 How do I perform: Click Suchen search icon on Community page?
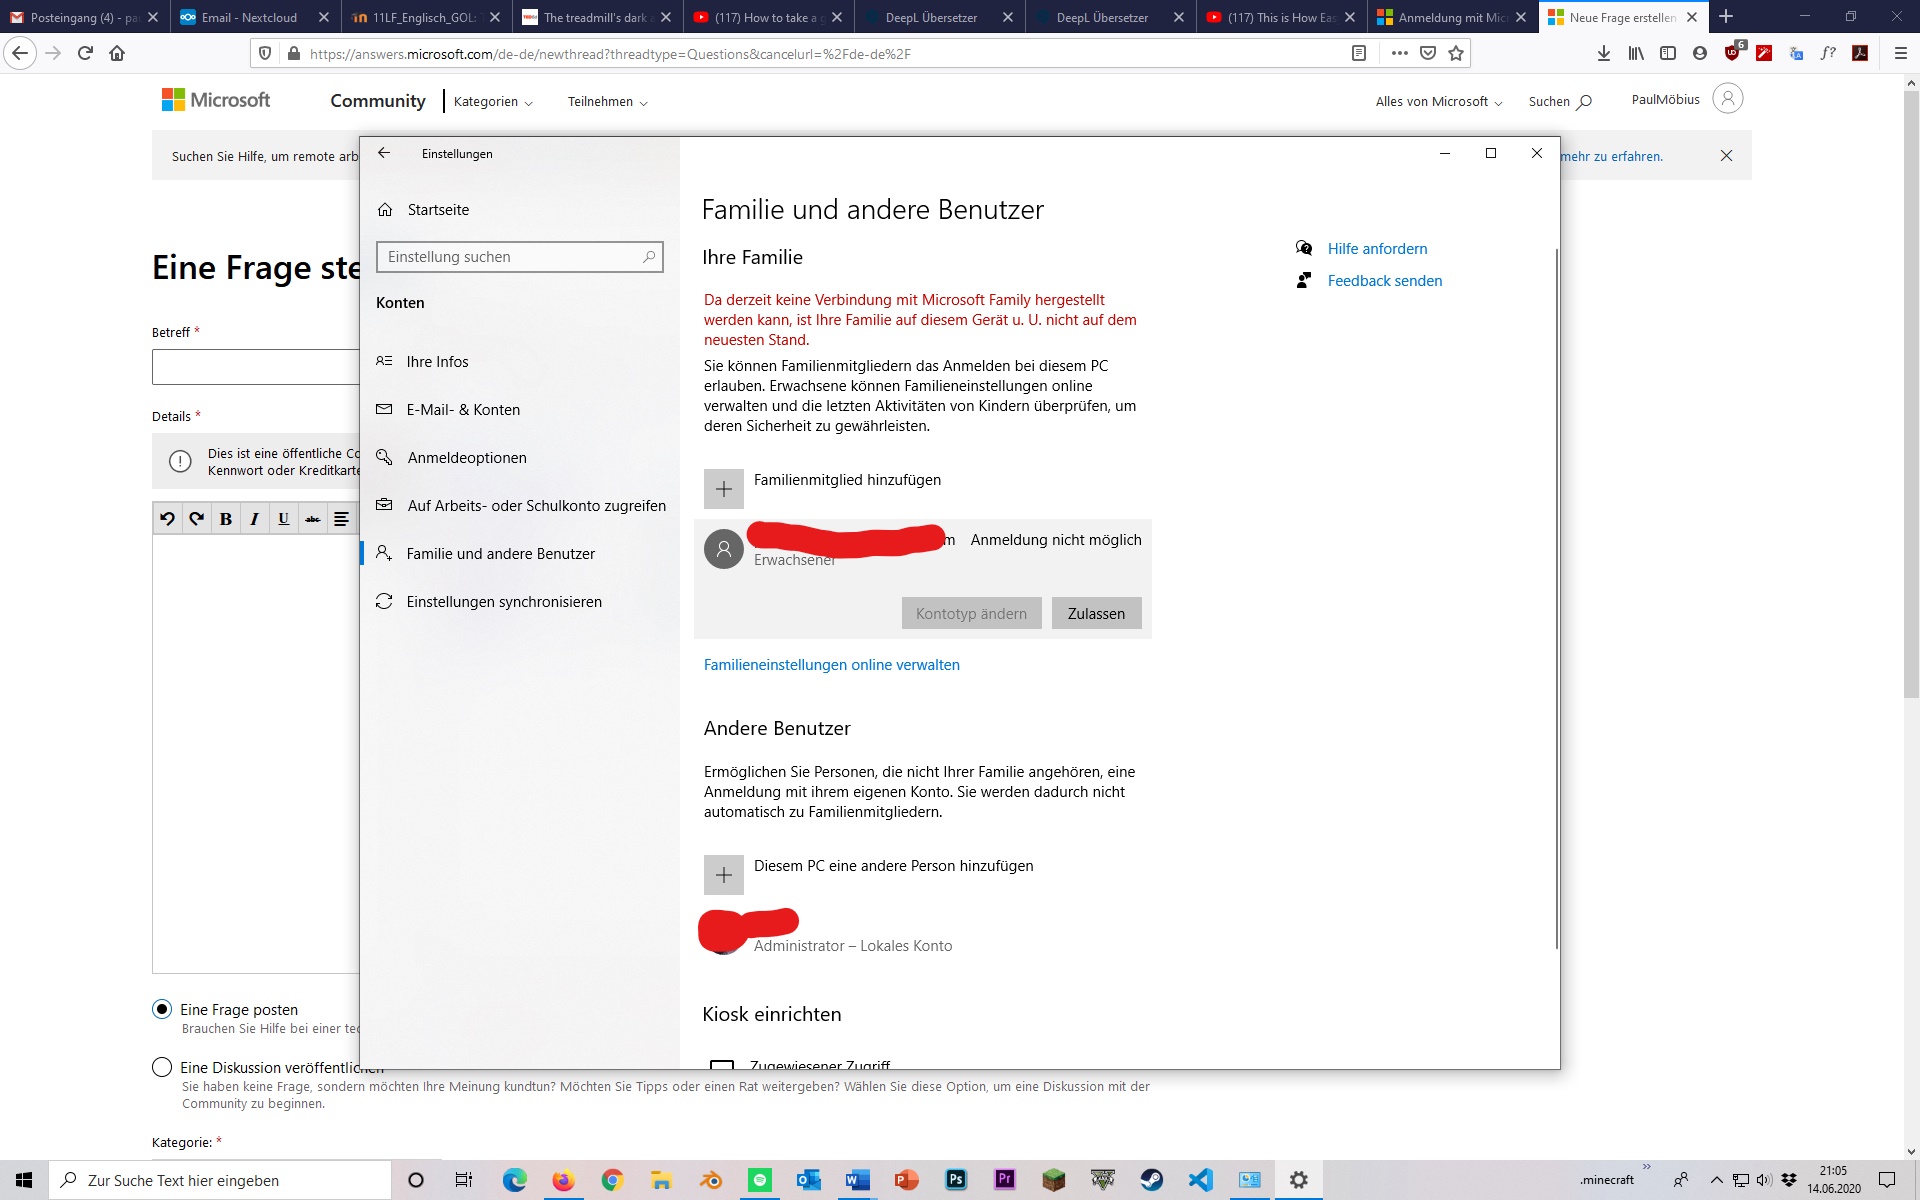[1584, 102]
